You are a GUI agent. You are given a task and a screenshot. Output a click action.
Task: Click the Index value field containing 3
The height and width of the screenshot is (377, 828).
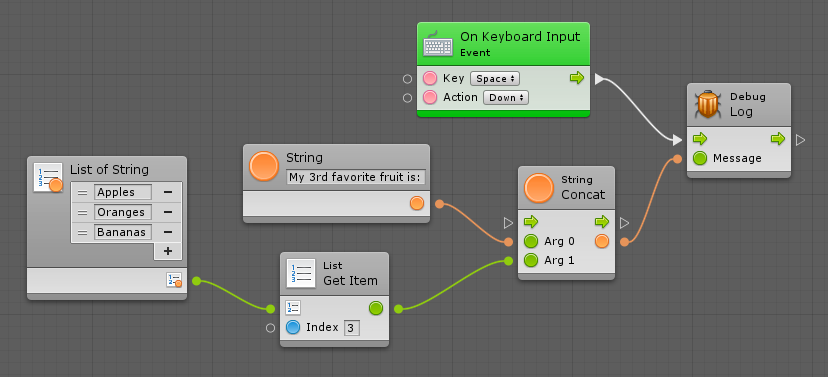click(352, 328)
